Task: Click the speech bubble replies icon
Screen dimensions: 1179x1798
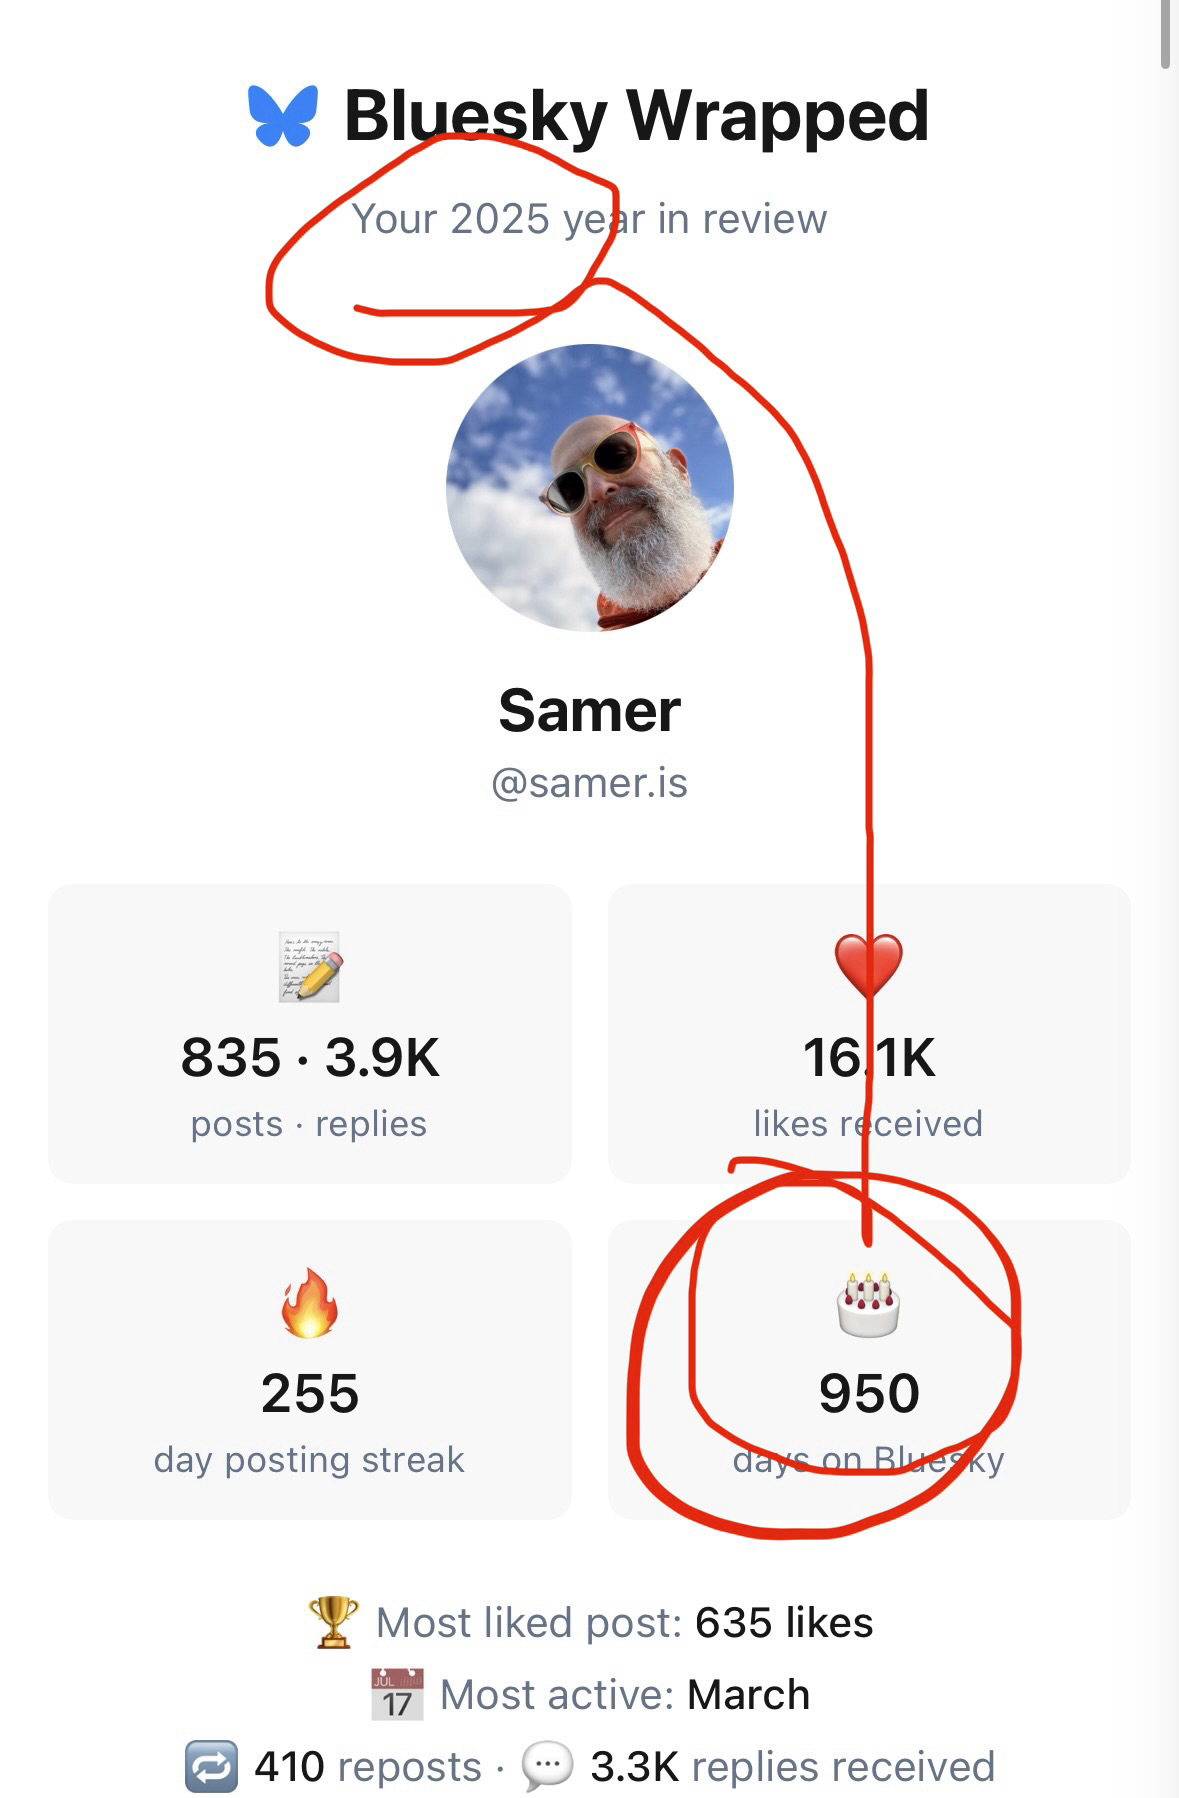Action: coord(547,1767)
